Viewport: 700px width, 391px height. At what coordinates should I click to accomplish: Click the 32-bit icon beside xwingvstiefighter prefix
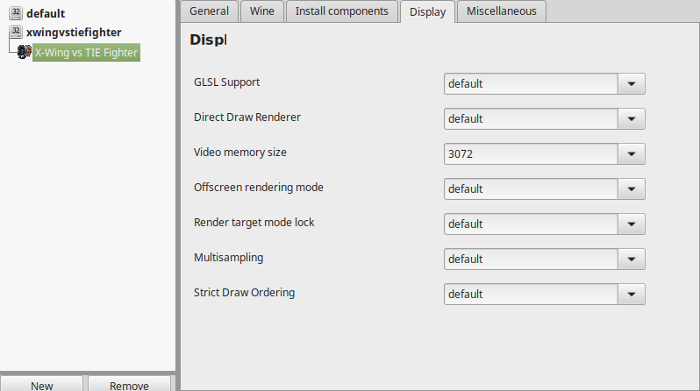pos(16,31)
